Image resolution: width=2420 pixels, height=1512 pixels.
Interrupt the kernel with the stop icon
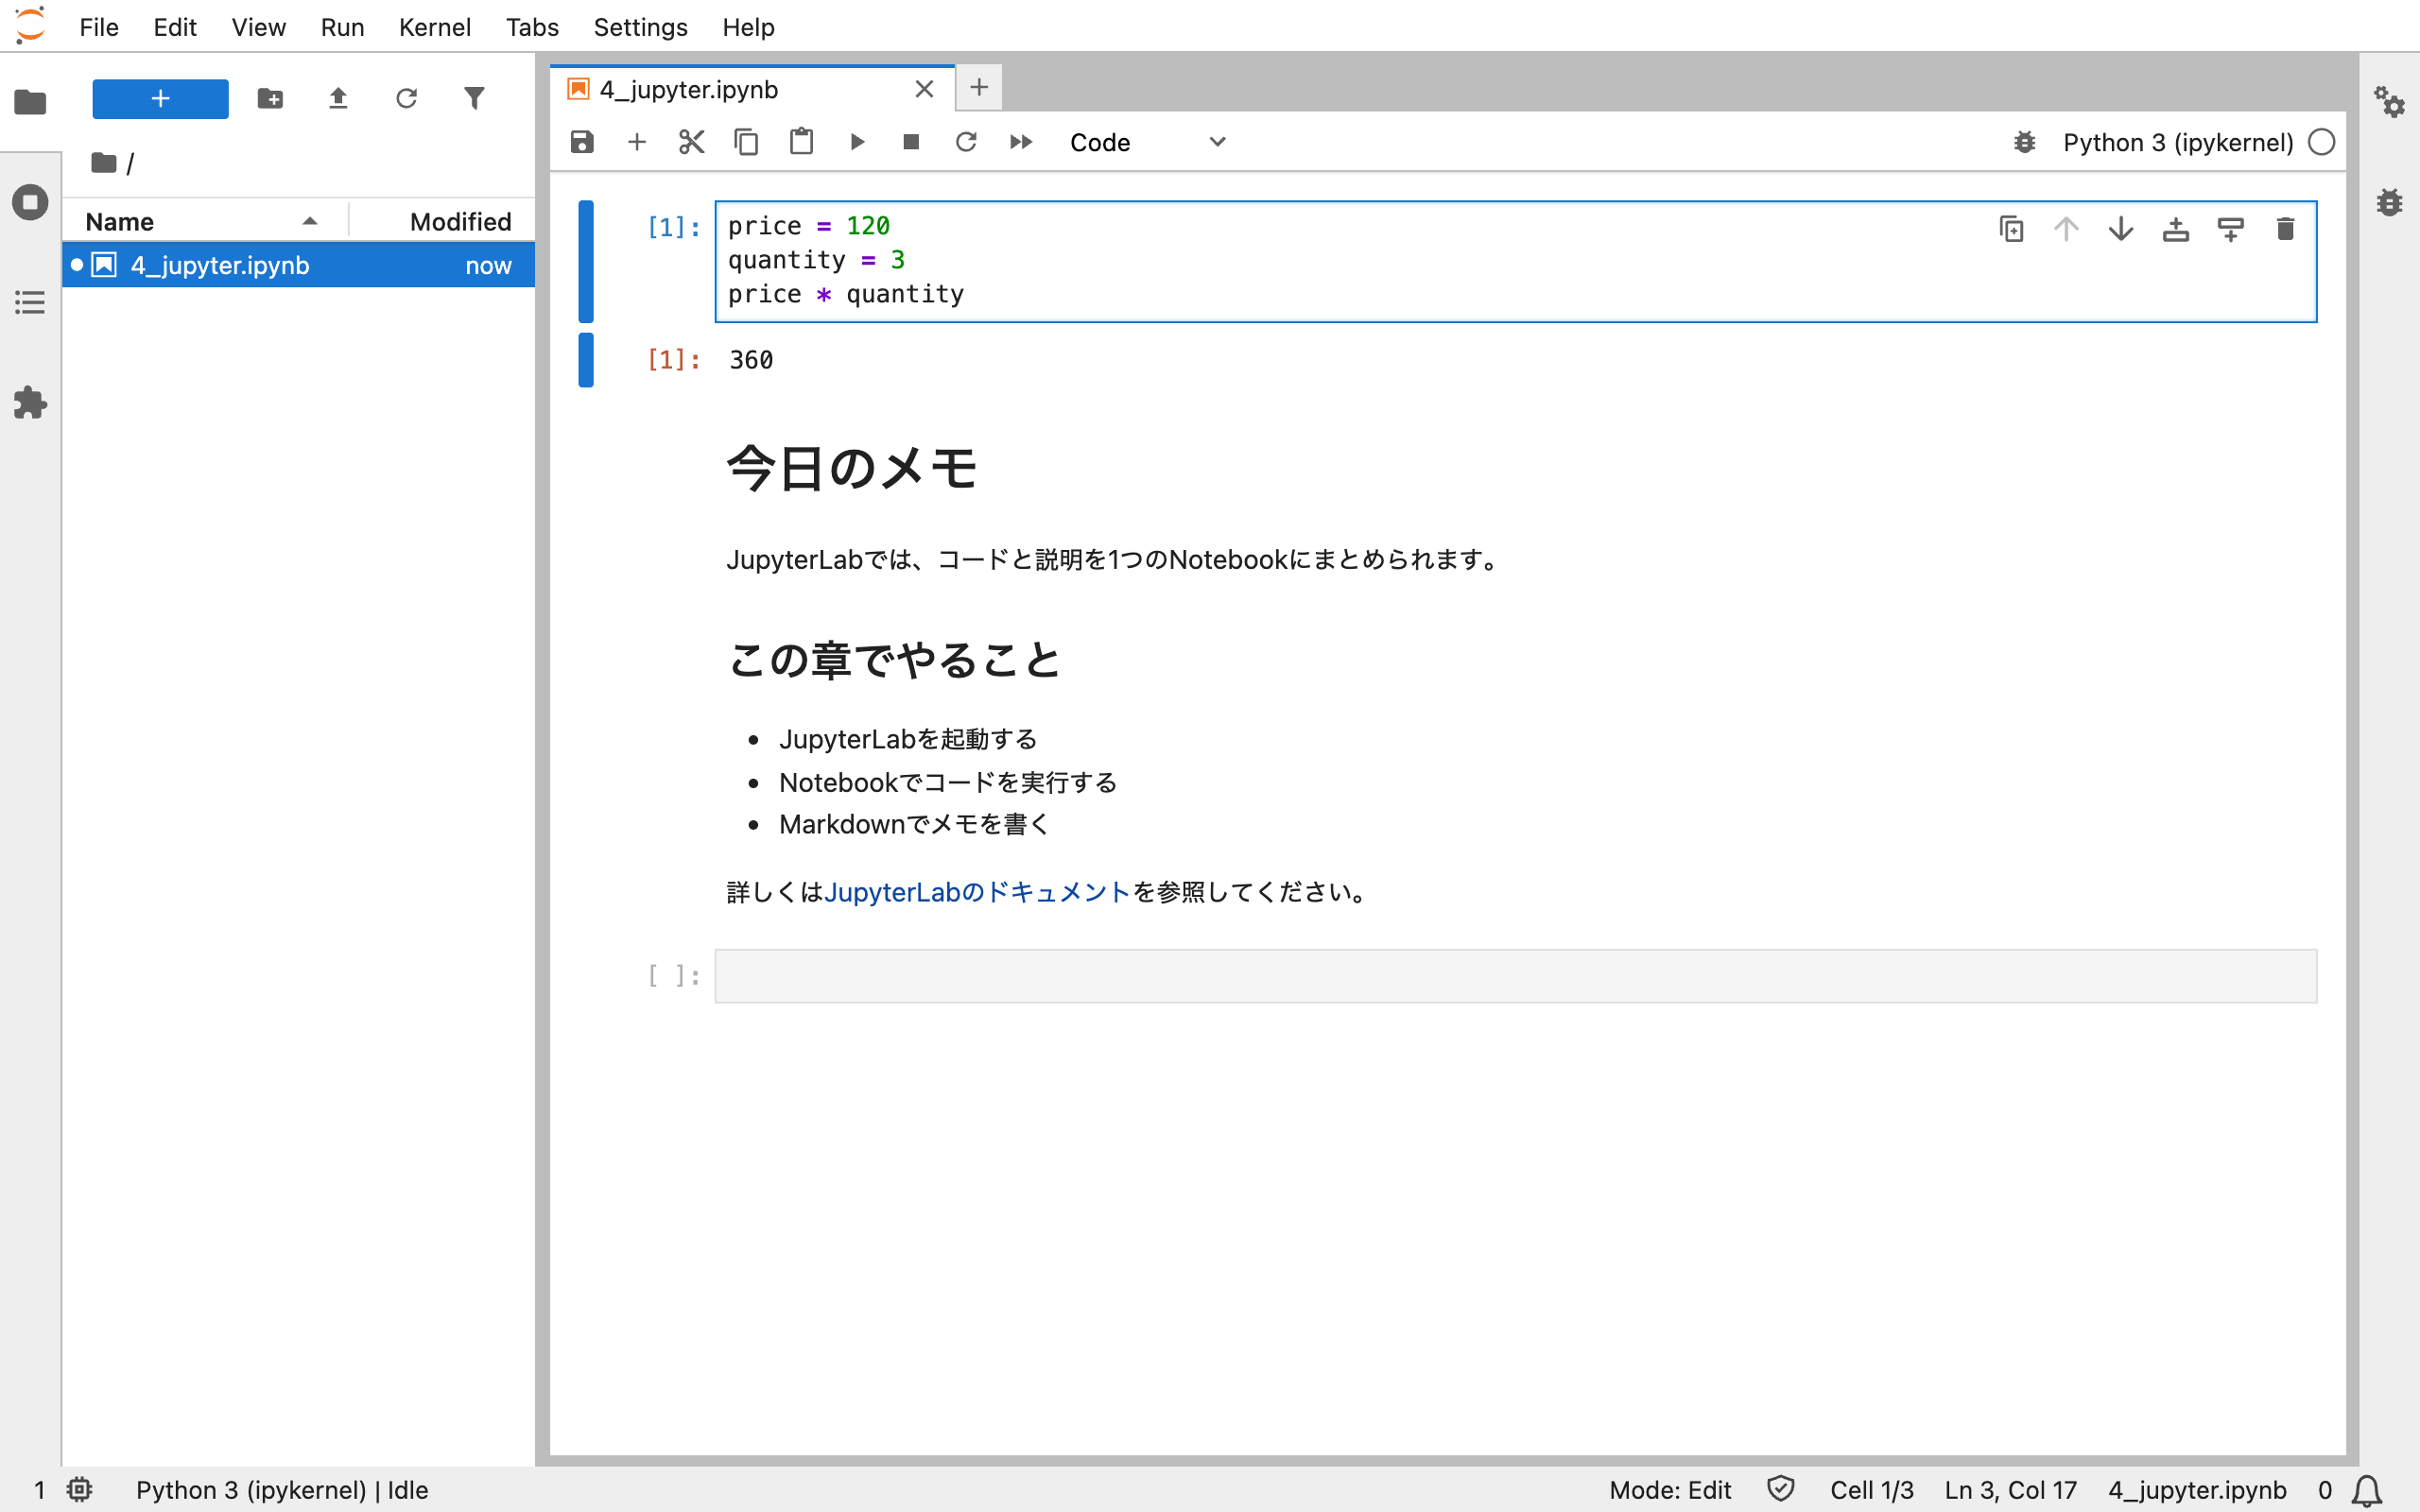pyautogui.click(x=911, y=142)
